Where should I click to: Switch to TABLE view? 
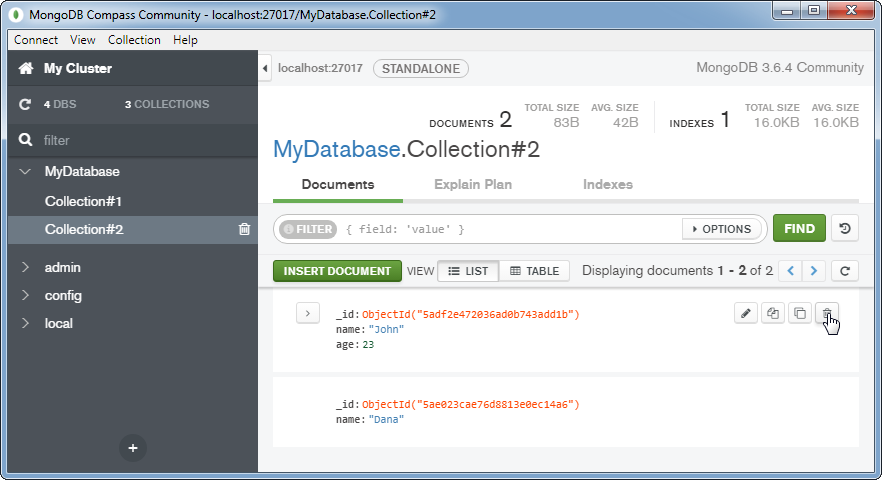(534, 271)
